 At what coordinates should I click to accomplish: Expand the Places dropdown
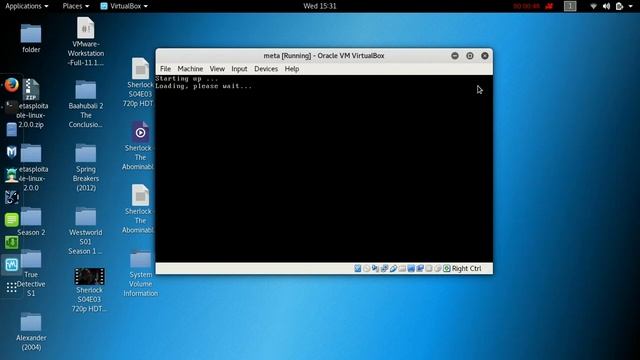76,6
